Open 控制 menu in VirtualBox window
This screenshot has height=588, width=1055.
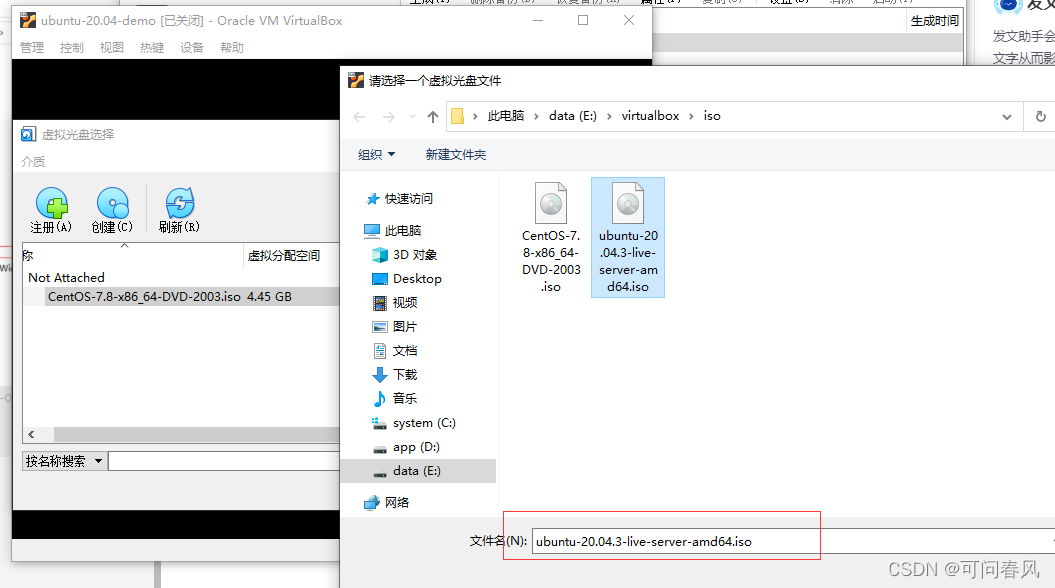pyautogui.click(x=71, y=48)
